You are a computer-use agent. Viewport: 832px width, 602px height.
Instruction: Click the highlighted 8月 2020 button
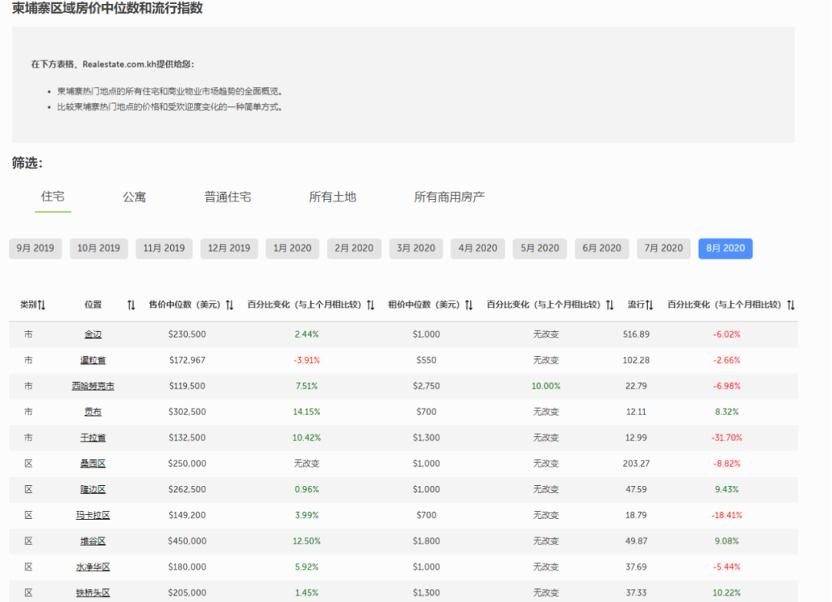725,248
